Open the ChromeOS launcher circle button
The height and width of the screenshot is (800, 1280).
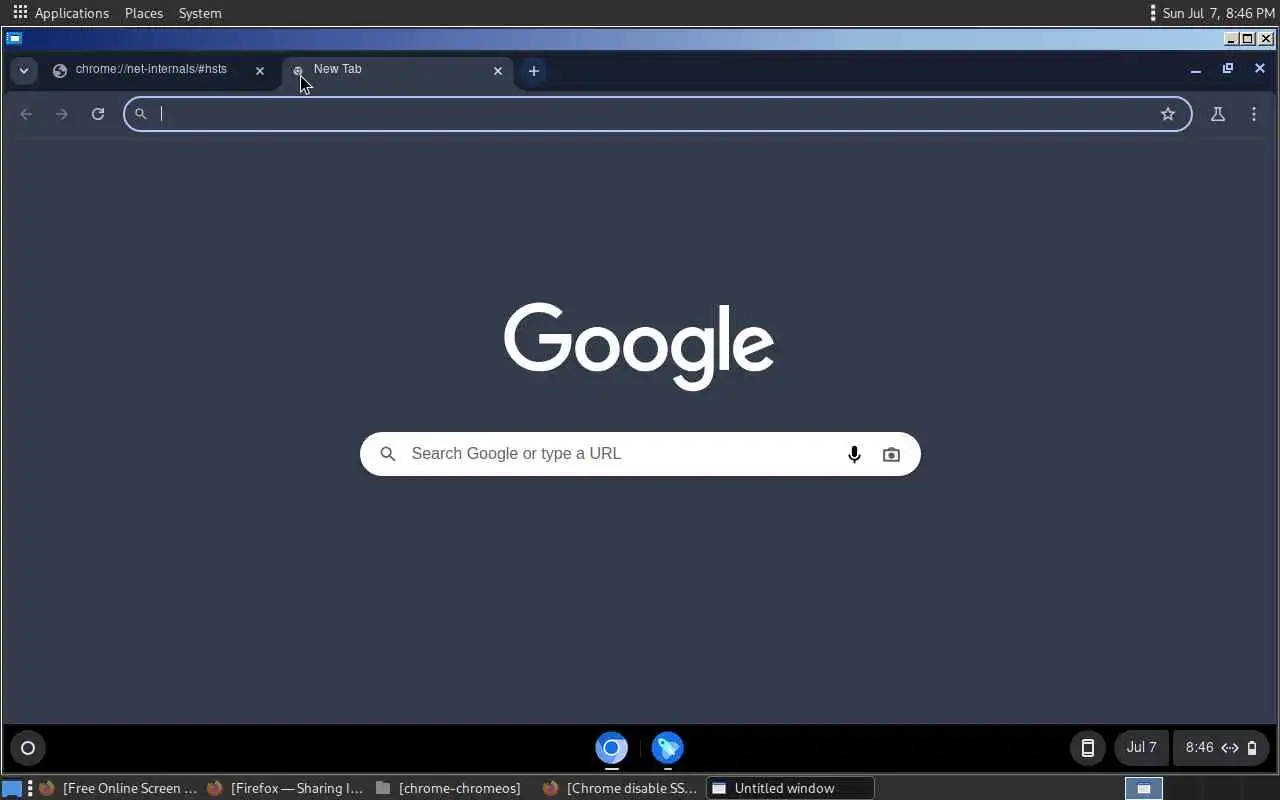pyautogui.click(x=28, y=748)
